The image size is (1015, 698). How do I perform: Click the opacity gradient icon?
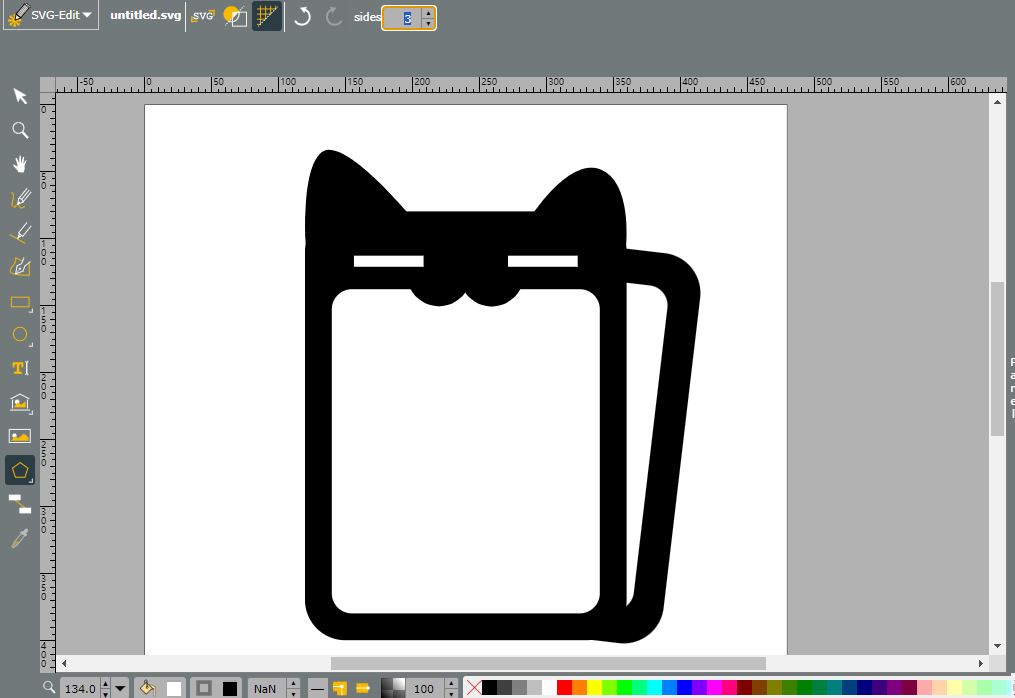393,688
